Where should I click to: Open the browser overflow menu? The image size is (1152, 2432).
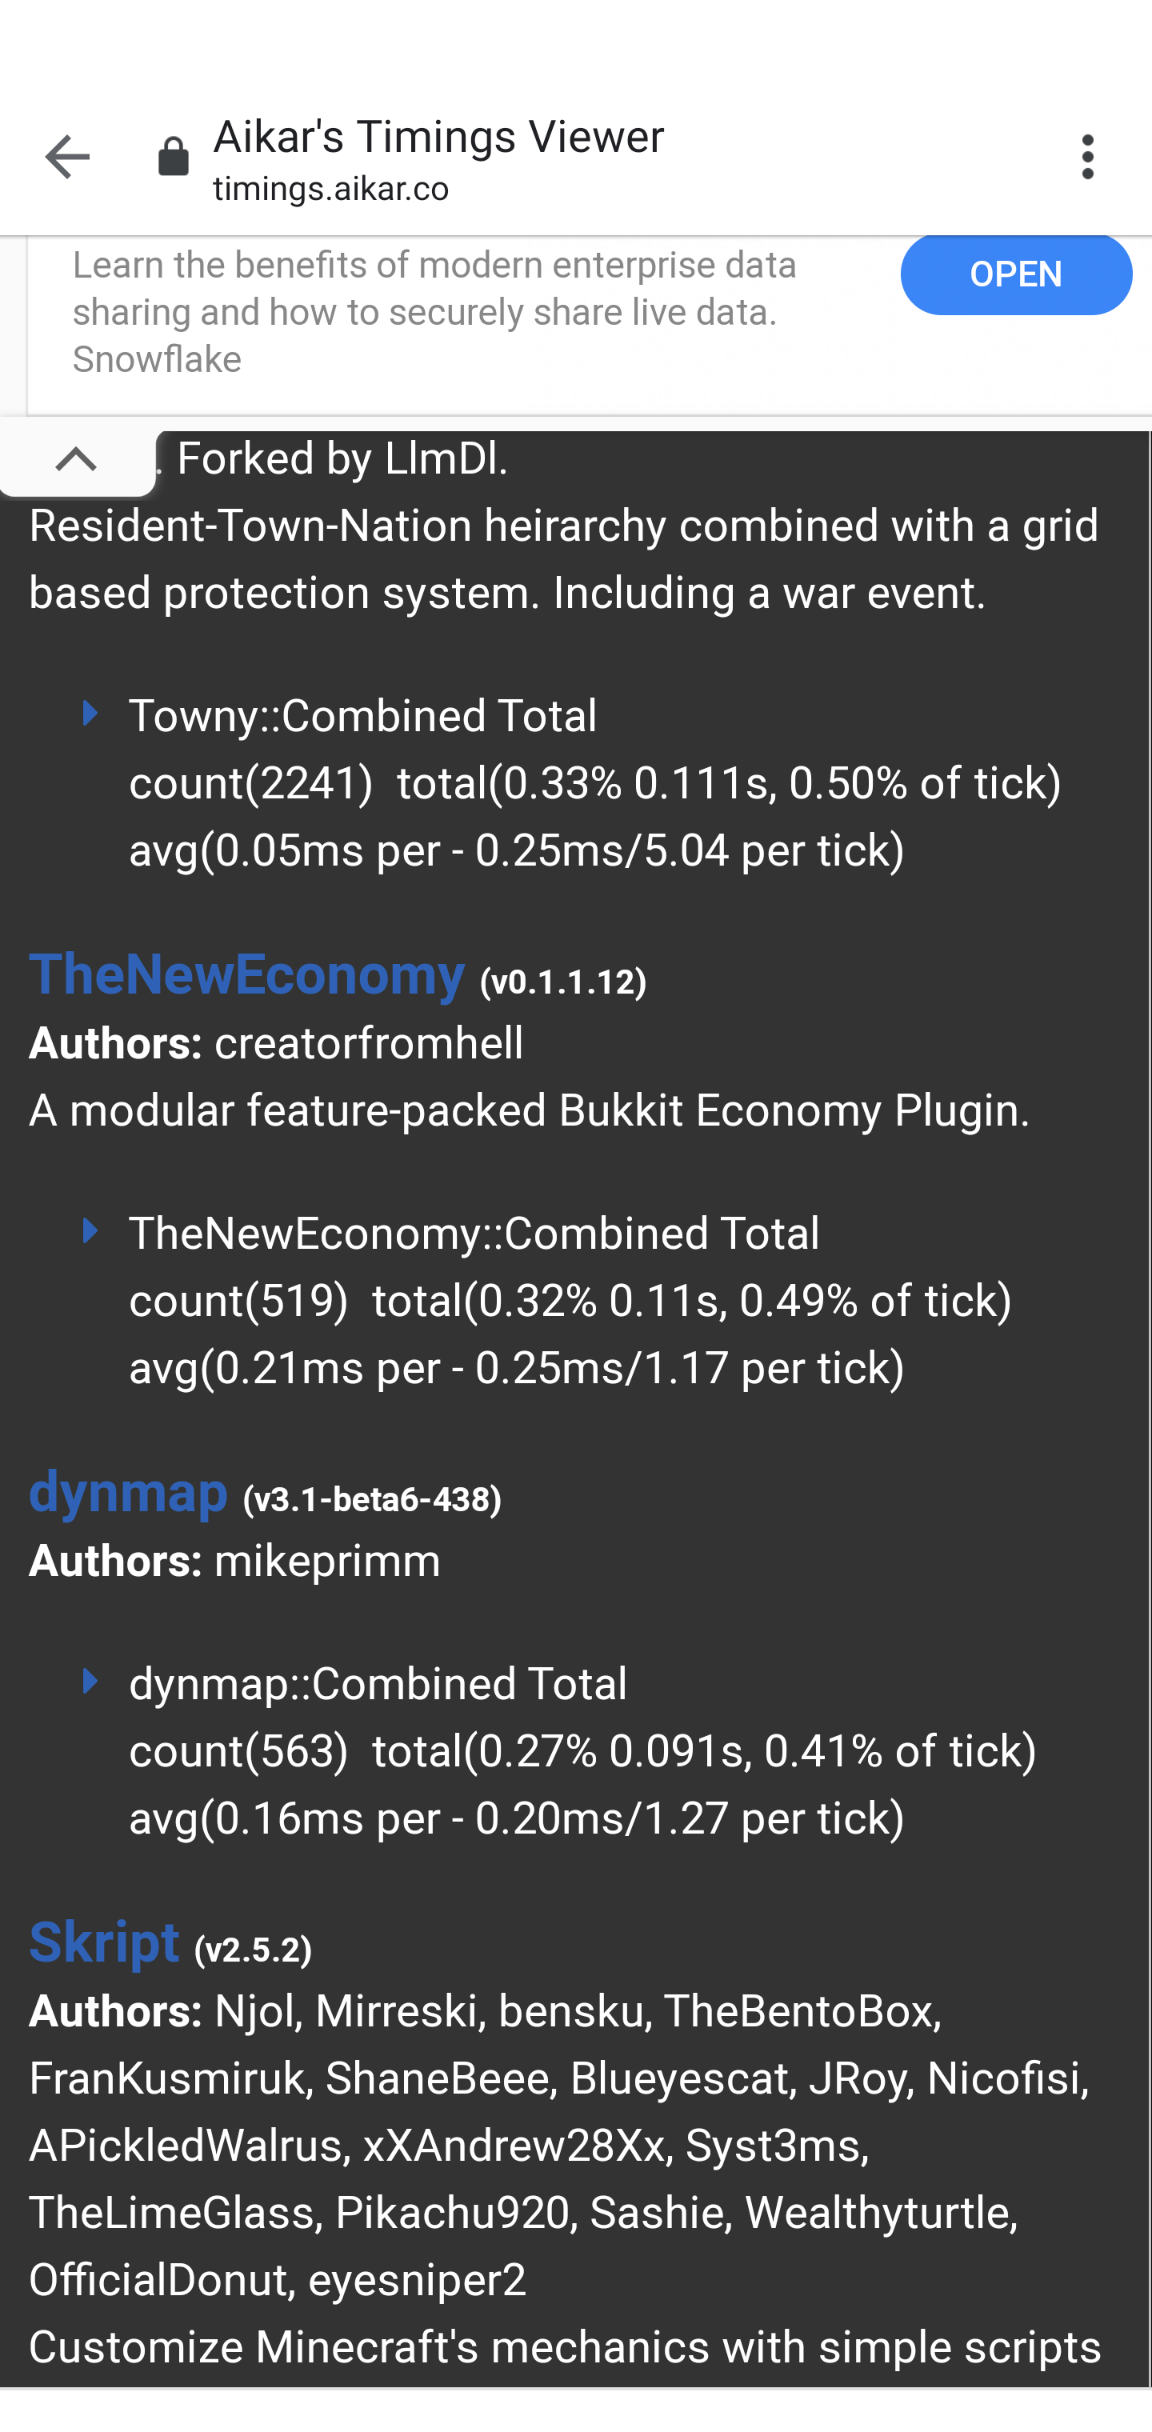1088,157
